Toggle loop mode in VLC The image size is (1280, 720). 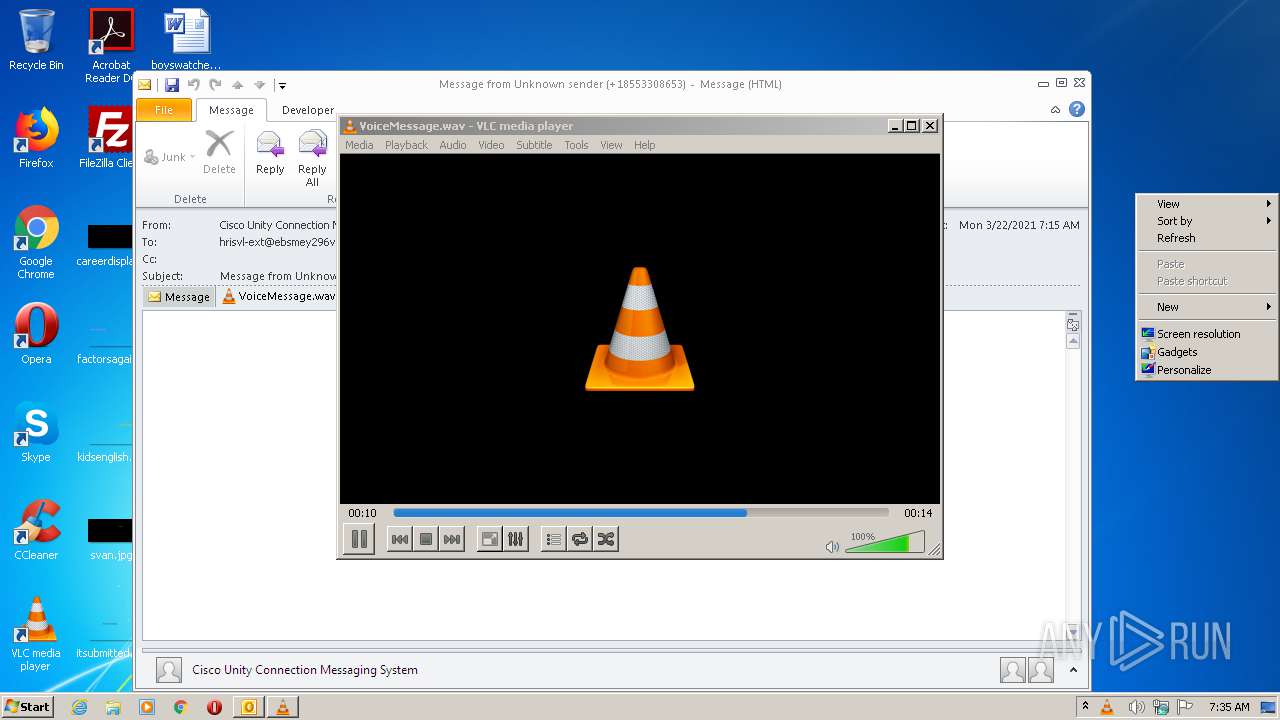pos(579,539)
